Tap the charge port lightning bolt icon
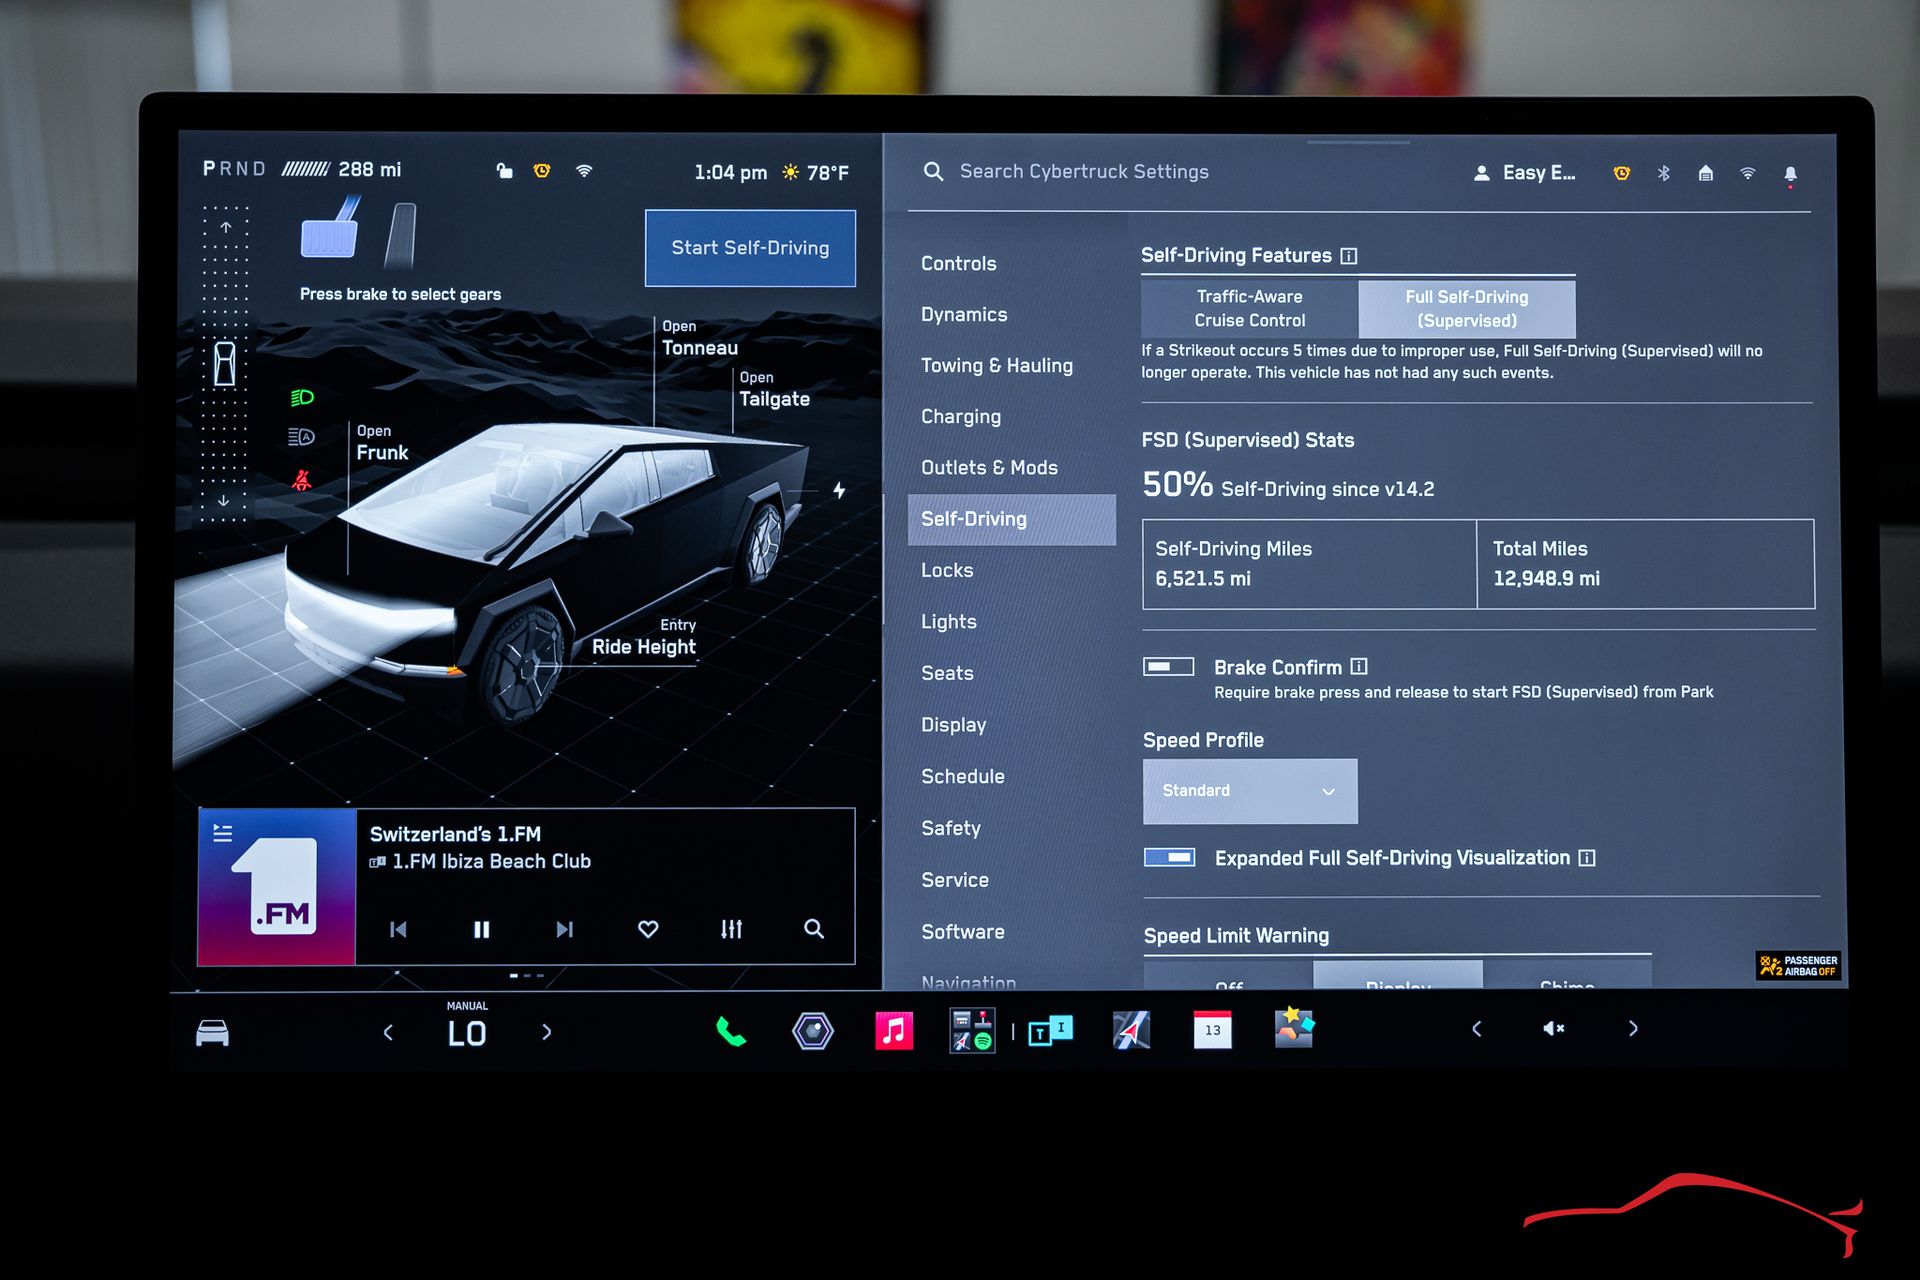 coord(840,490)
